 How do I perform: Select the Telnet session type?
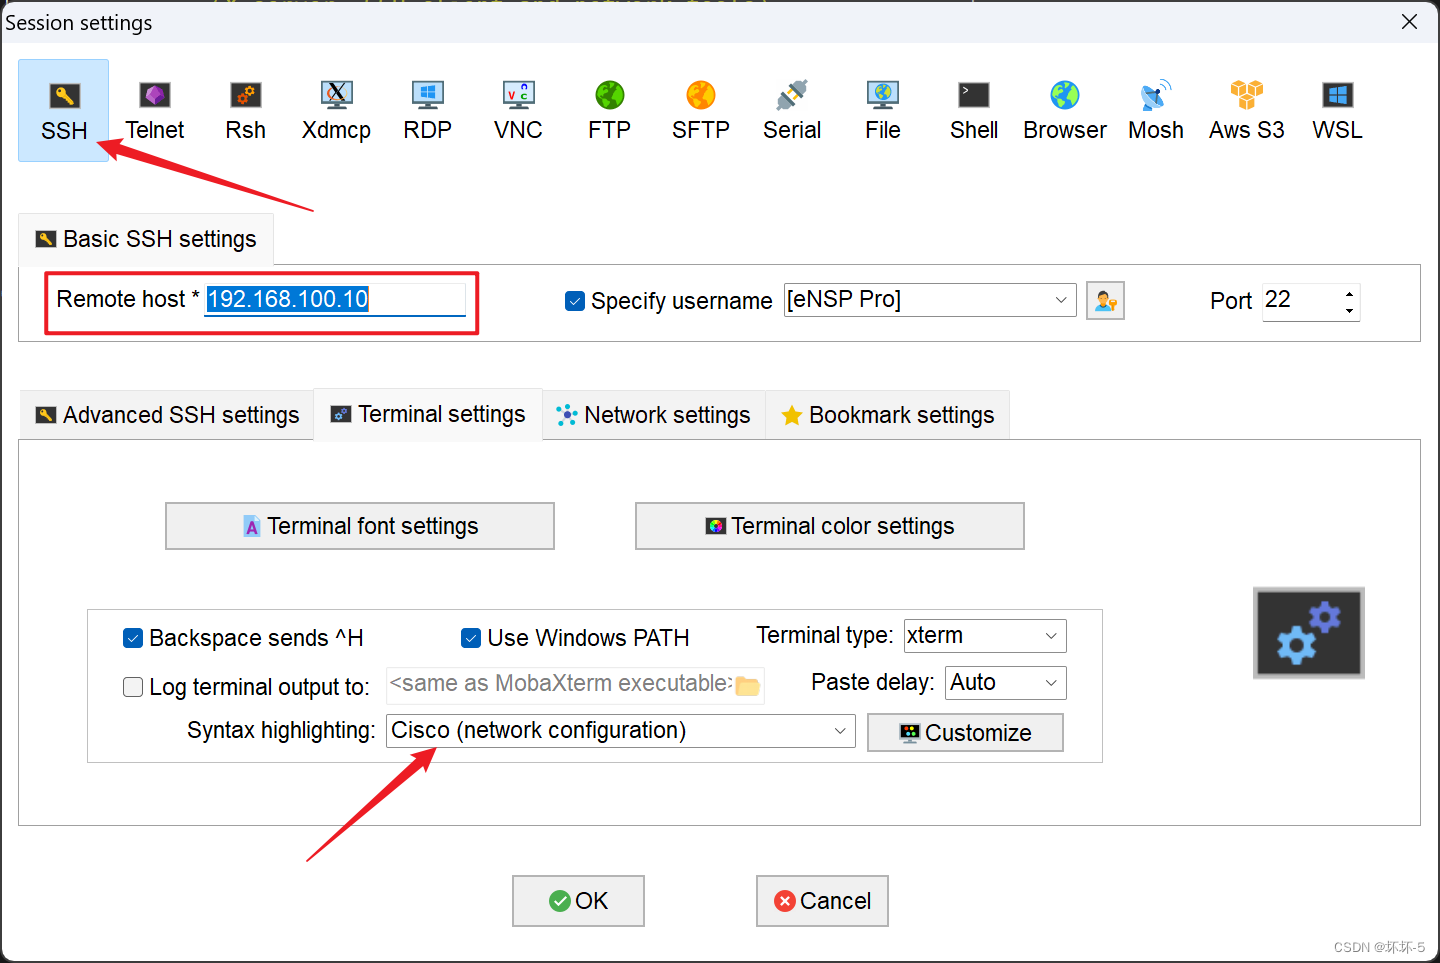(154, 108)
